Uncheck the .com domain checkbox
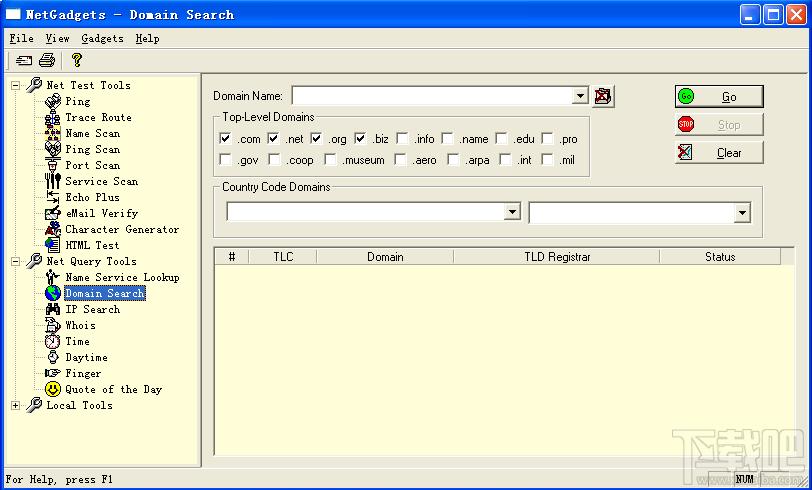Screen dimensions: 812x490 225,139
